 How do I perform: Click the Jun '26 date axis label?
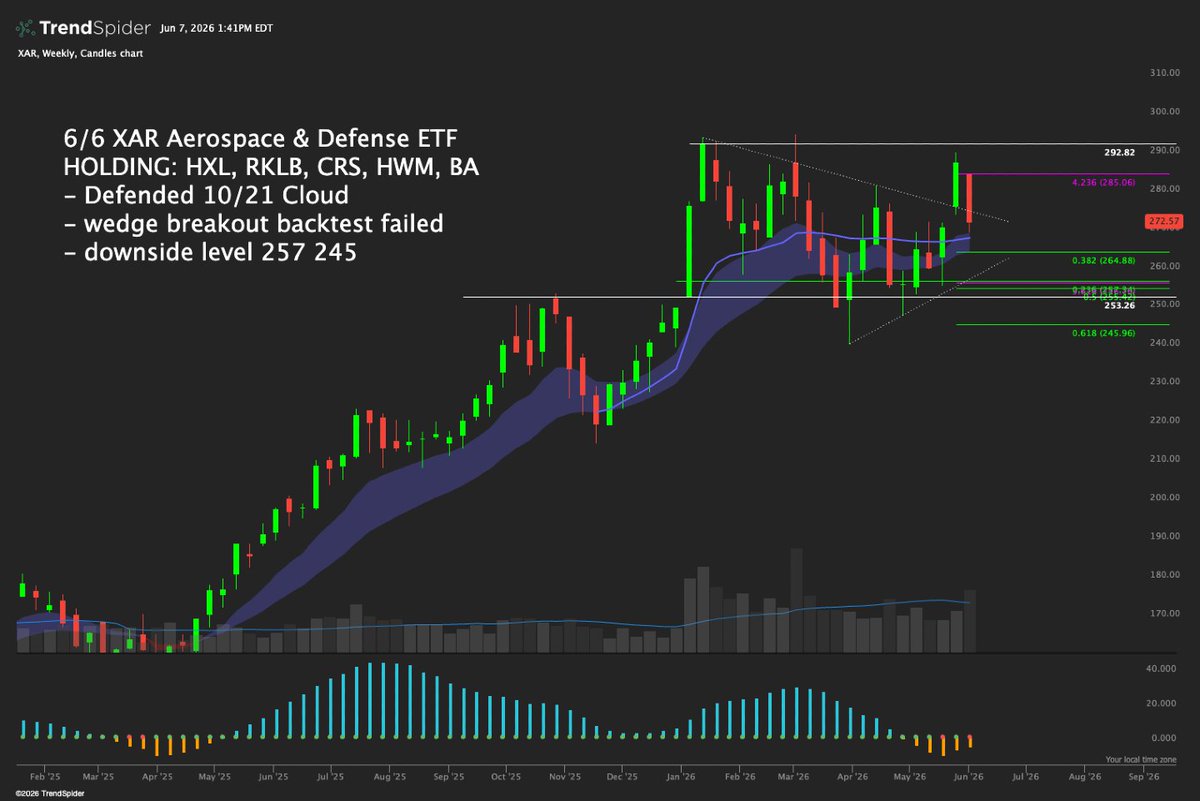click(968, 776)
